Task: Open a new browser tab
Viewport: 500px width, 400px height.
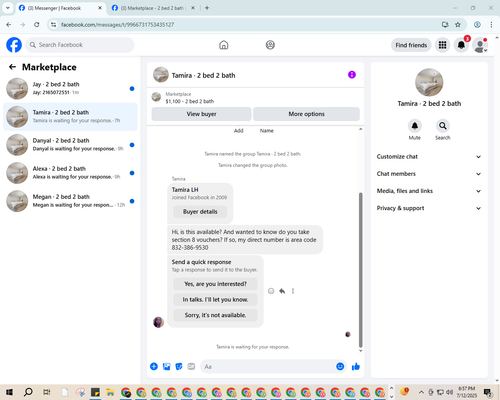Action: [207, 8]
